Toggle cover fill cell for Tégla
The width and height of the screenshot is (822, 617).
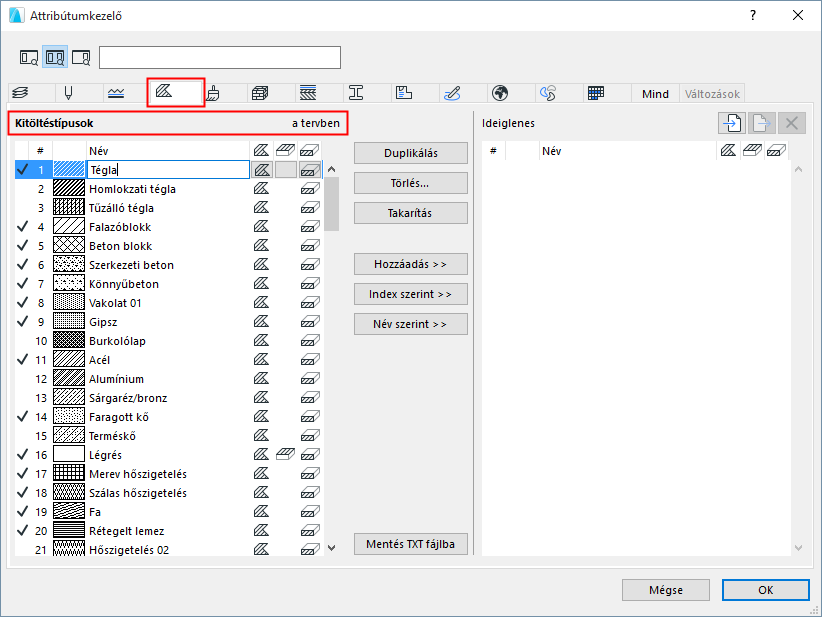[286, 170]
